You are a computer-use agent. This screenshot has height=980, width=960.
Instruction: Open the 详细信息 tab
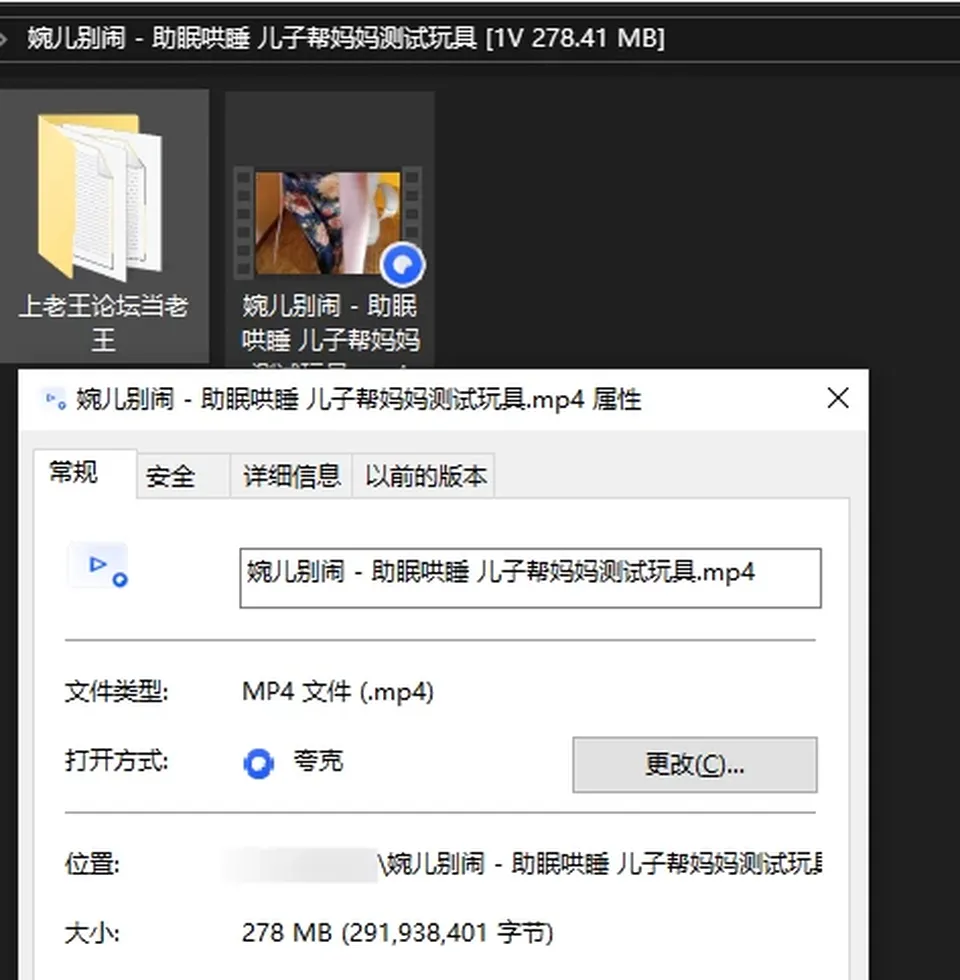tap(291, 476)
